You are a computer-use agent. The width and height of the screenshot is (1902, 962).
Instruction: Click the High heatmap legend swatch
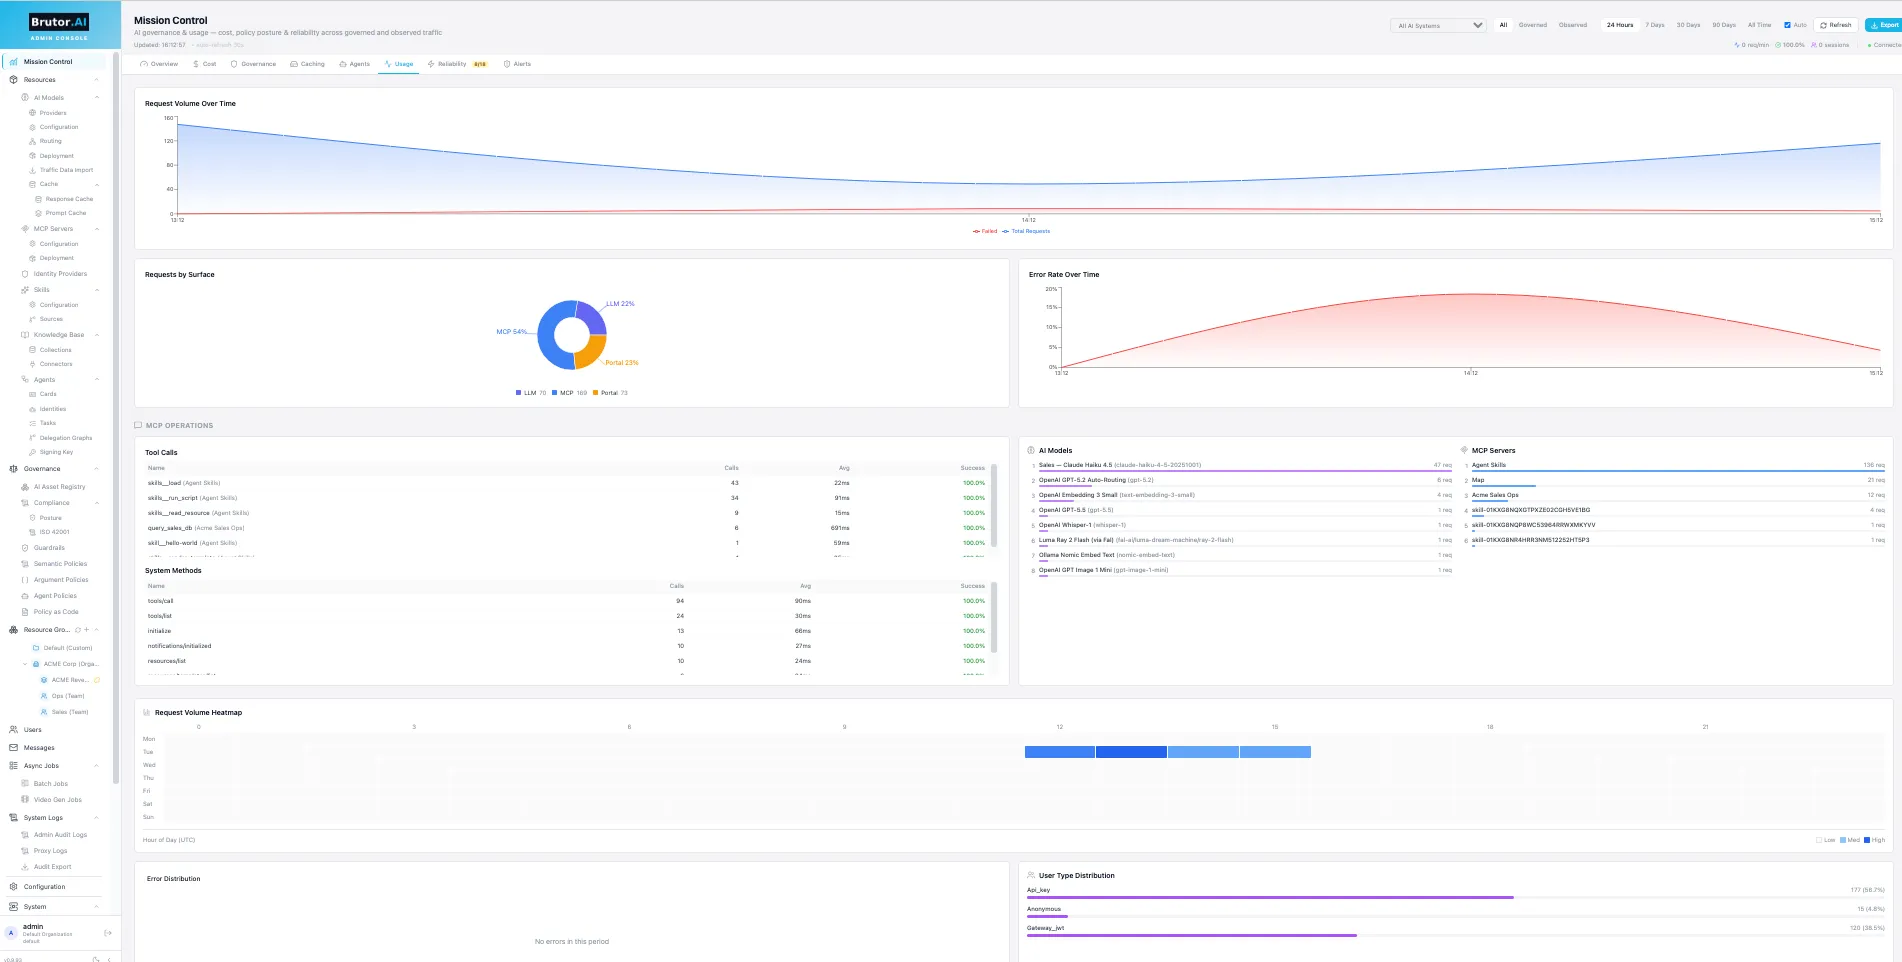1867,840
